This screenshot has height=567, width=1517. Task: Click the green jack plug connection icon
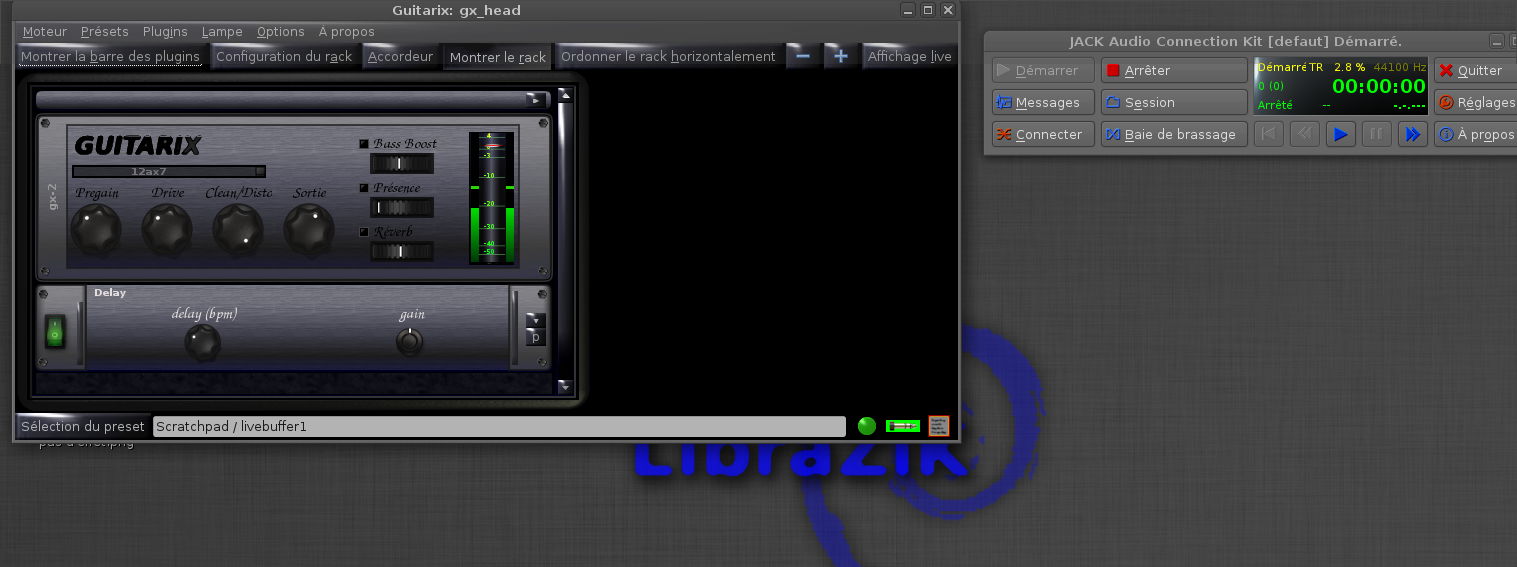pyautogui.click(x=902, y=426)
